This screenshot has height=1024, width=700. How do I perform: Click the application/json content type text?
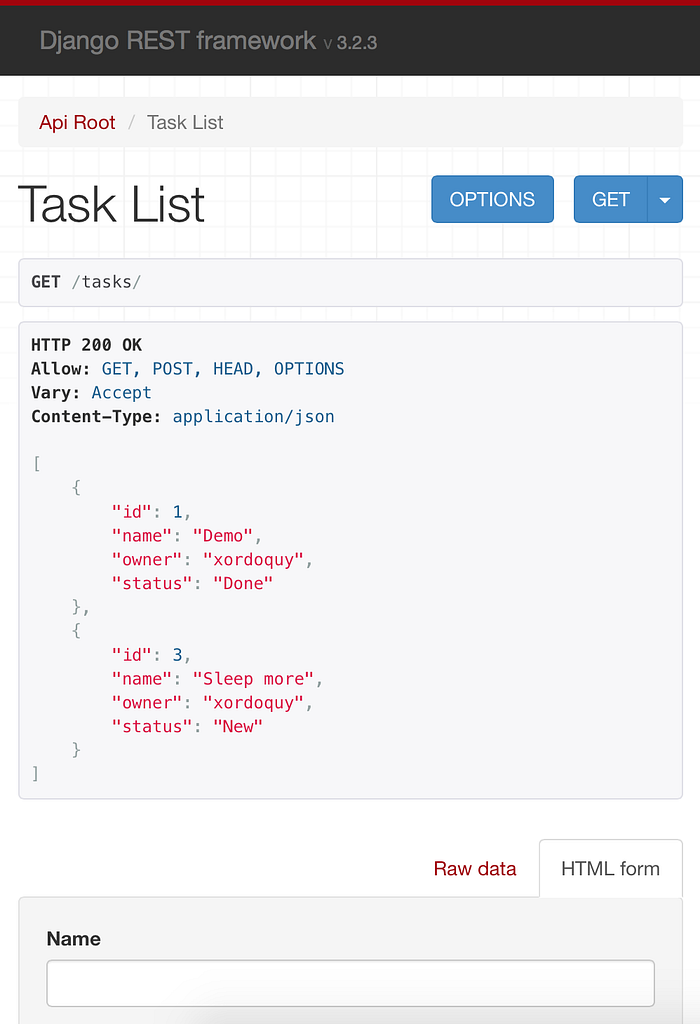click(x=253, y=417)
